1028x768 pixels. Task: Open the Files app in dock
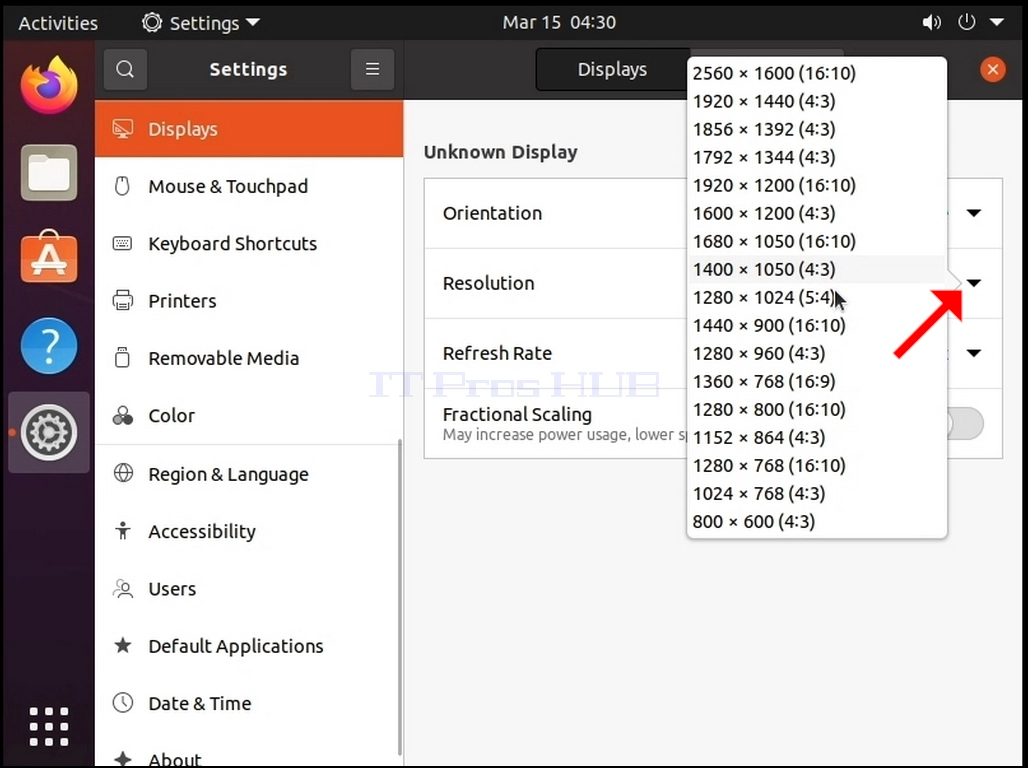[x=49, y=172]
